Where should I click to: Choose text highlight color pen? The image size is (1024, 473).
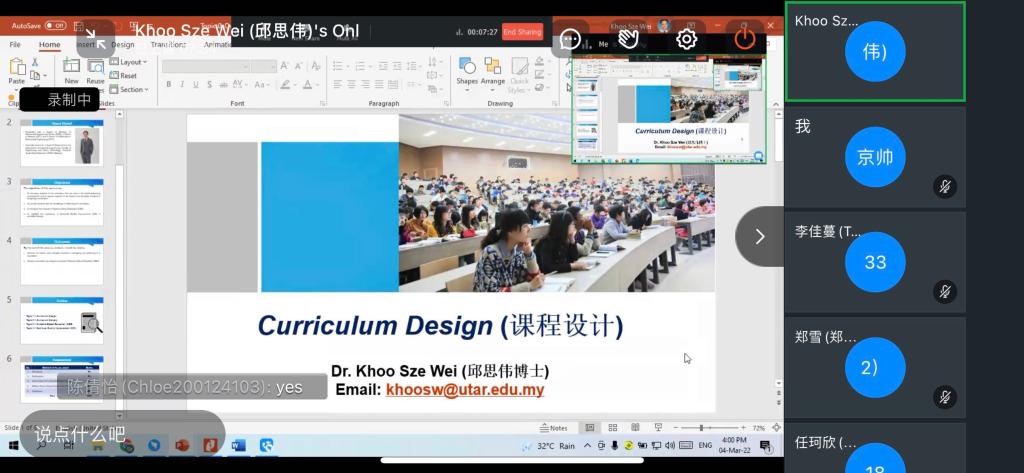pos(286,84)
